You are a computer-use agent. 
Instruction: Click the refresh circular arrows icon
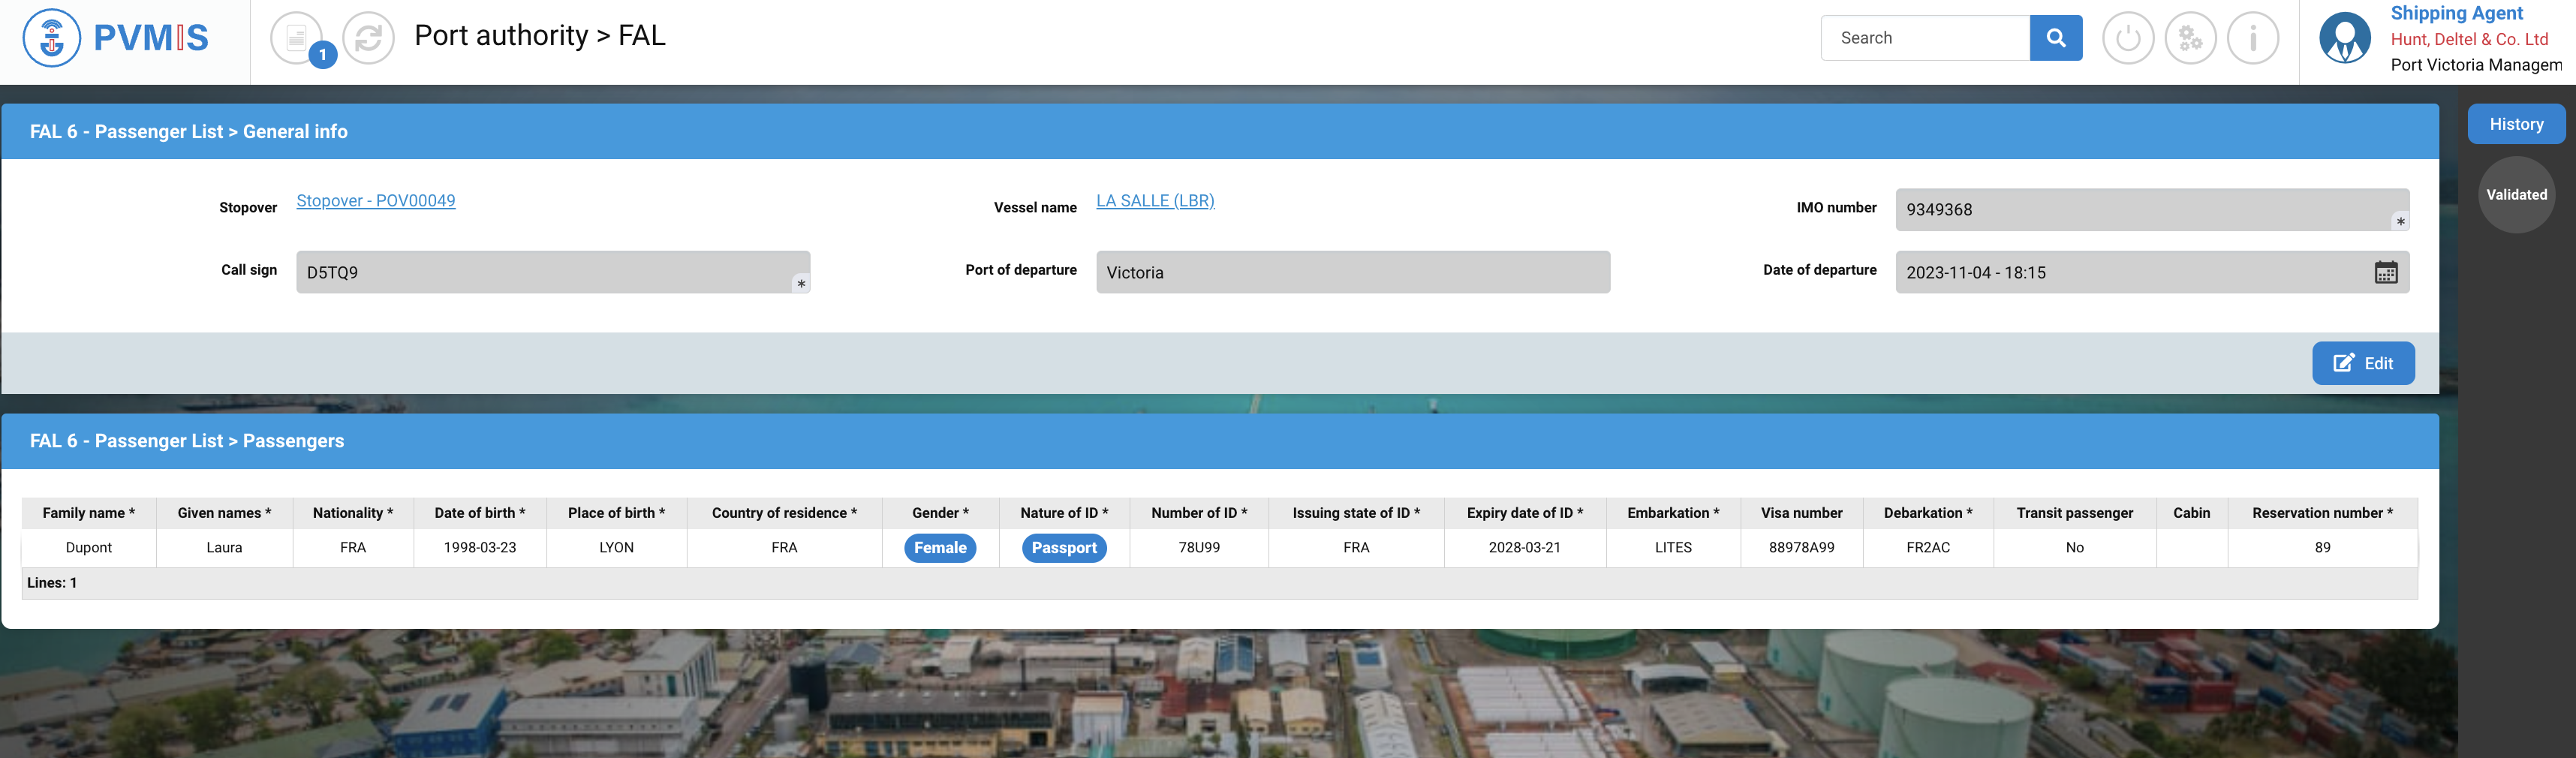368,38
